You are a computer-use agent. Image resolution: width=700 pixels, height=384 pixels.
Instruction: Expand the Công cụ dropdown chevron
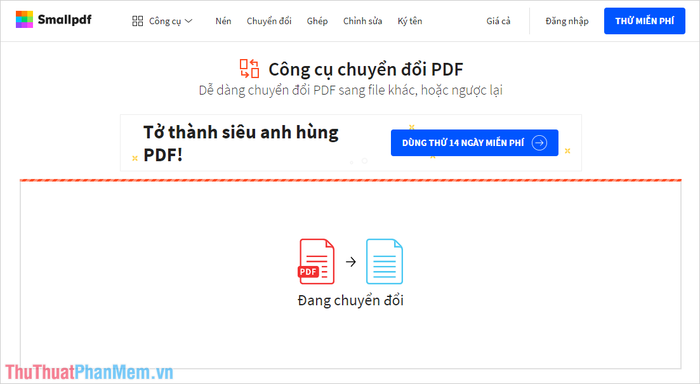click(x=188, y=21)
